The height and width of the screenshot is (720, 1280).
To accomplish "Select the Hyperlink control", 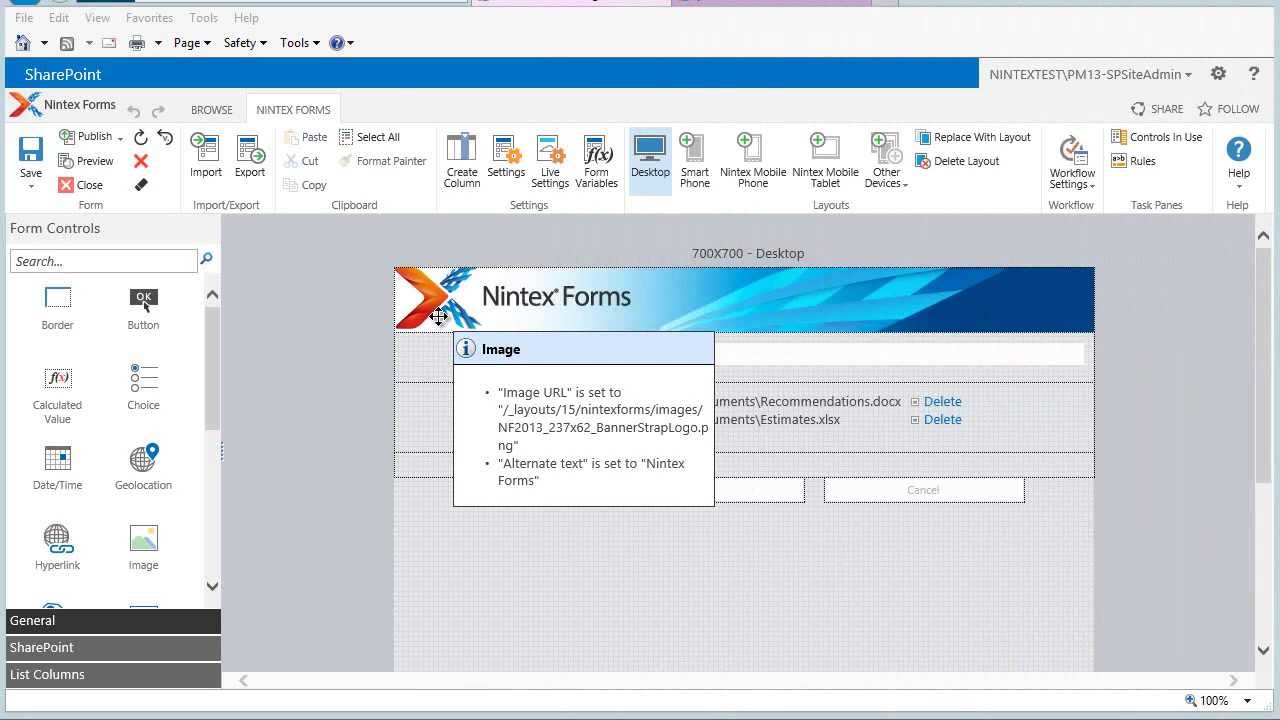I will pos(57,548).
